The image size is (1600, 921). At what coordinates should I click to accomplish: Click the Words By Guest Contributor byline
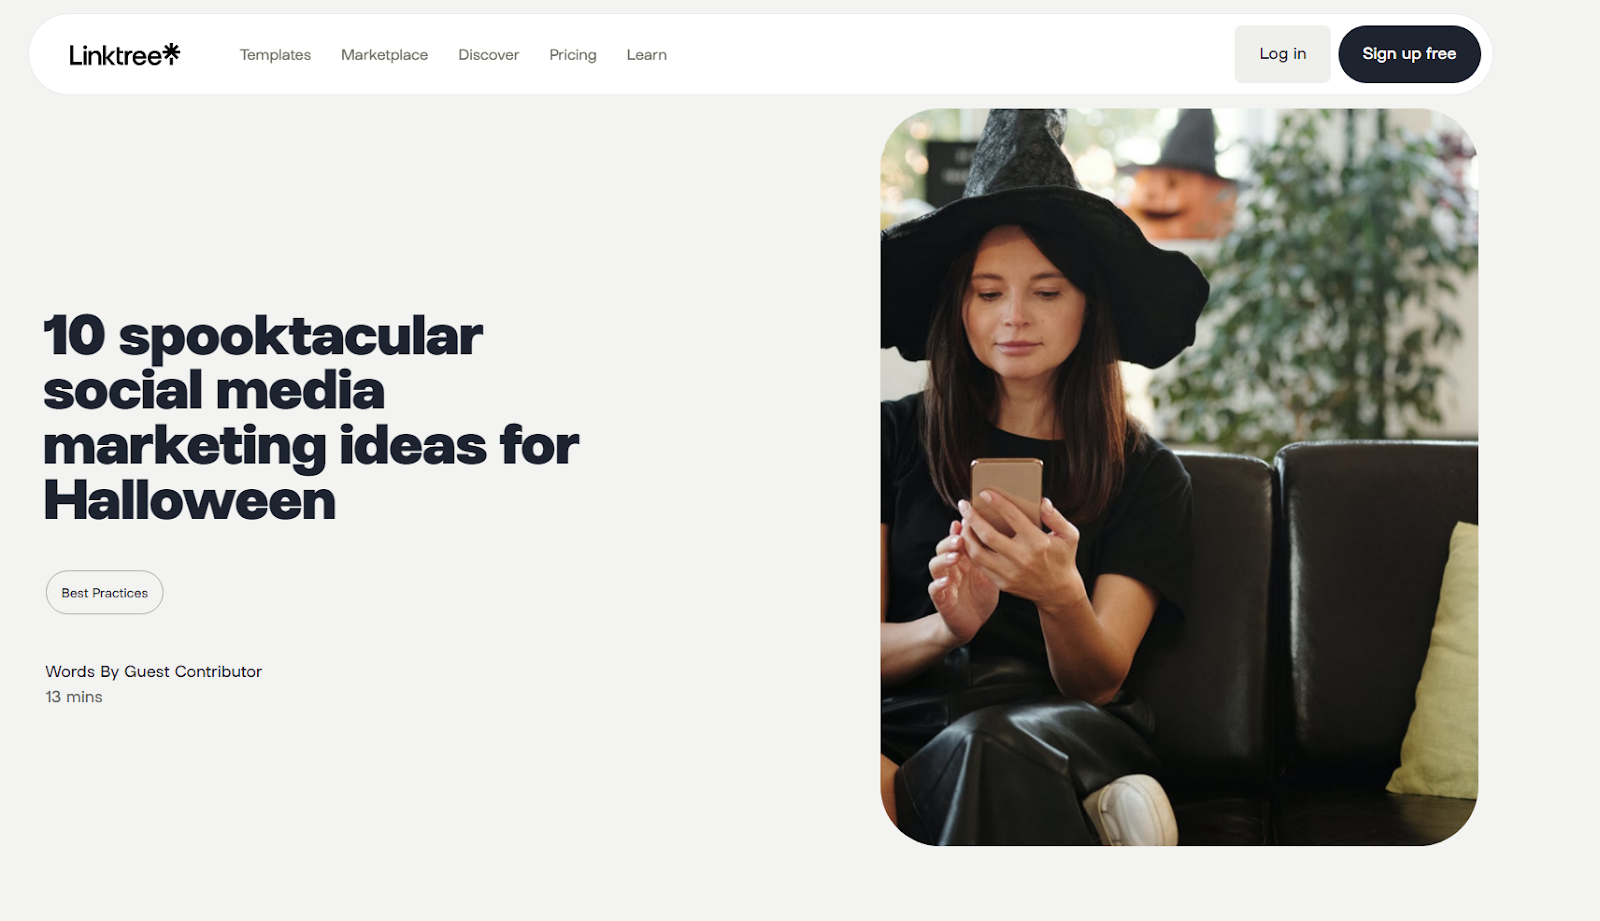(153, 672)
